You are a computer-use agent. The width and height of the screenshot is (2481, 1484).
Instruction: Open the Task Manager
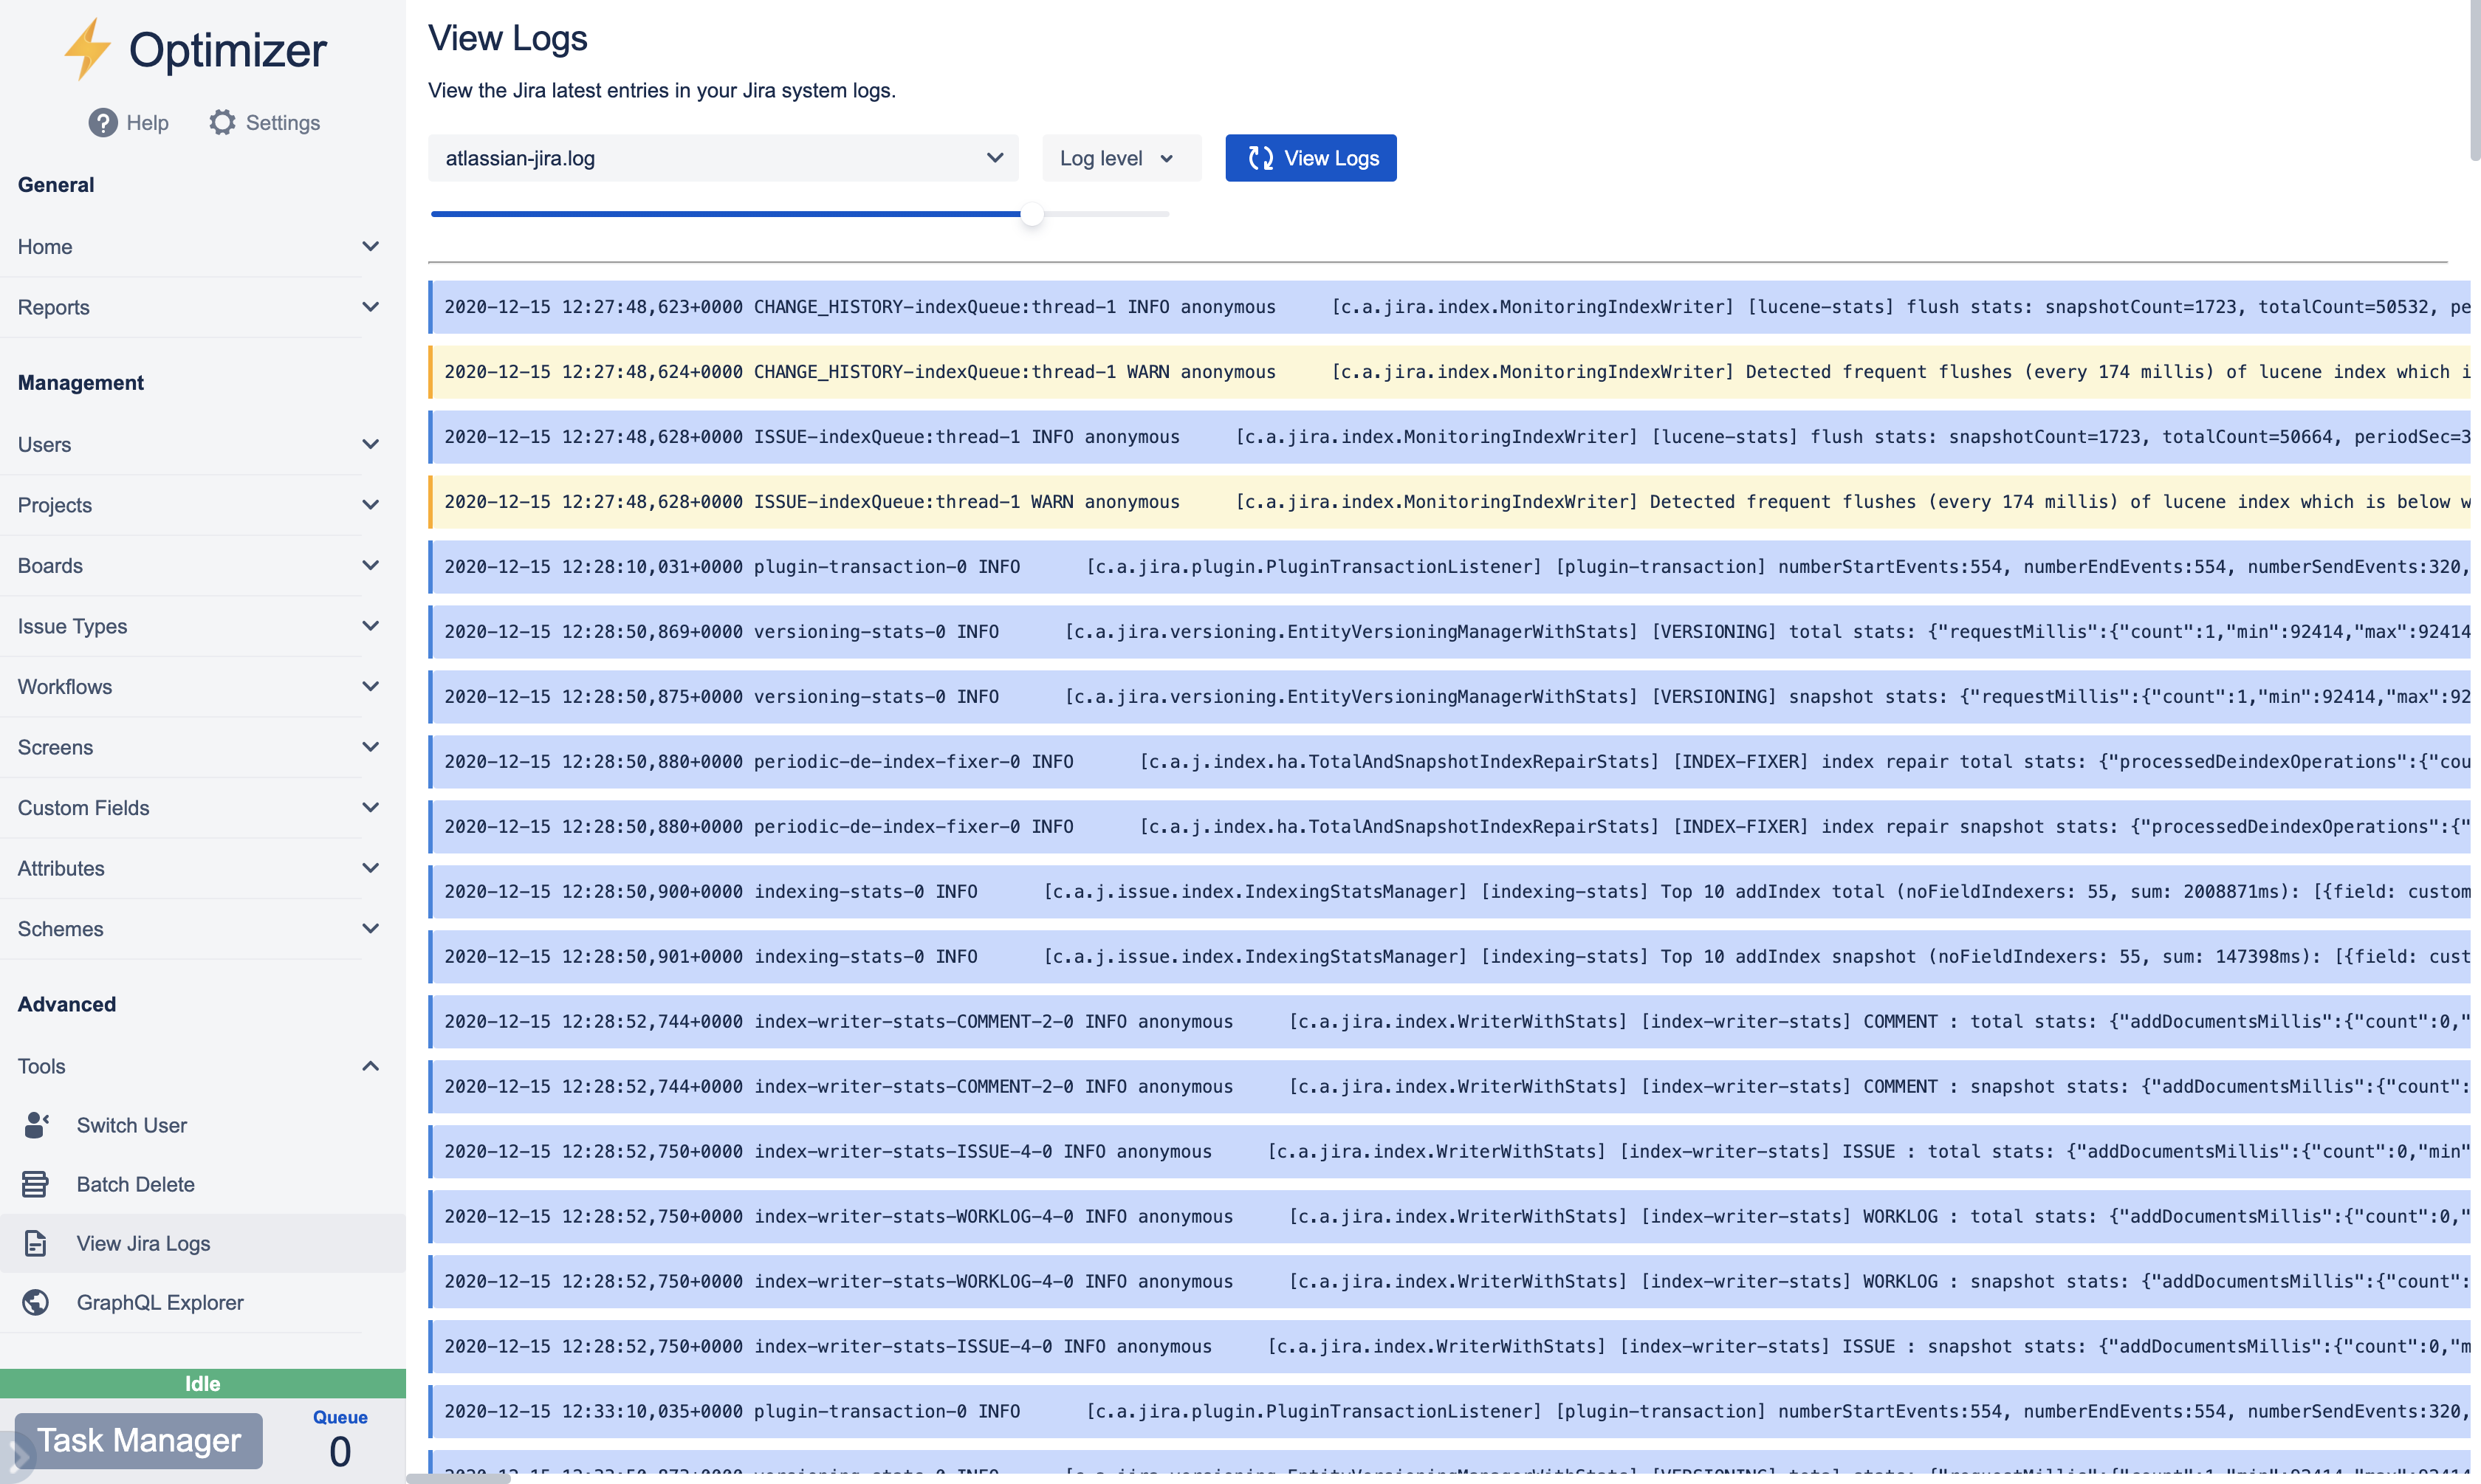click(138, 1440)
